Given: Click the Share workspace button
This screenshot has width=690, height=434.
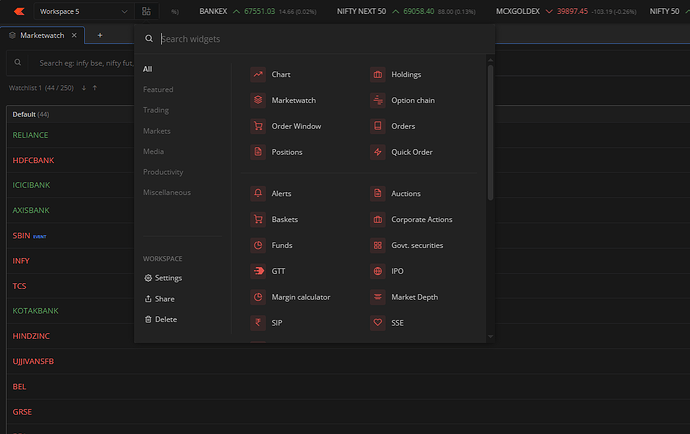Looking at the screenshot, I should (159, 299).
